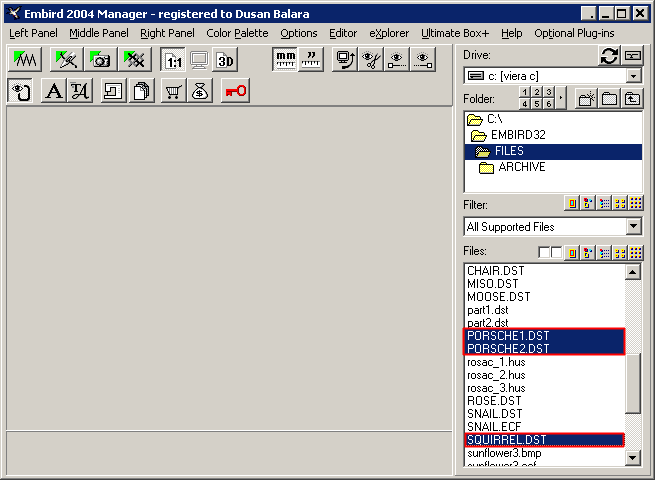This screenshot has width=655, height=480.
Task: Switch to 3D view mode
Action: (225, 60)
